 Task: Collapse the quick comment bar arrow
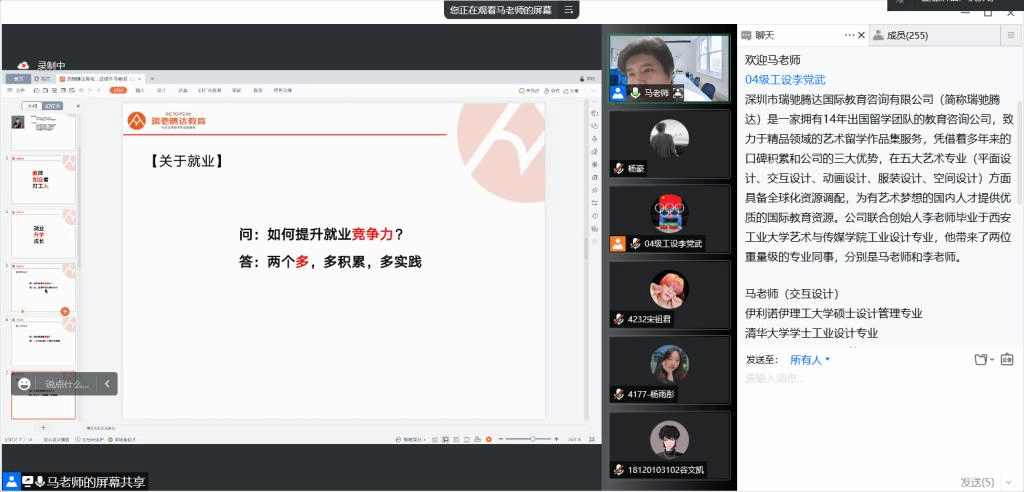tap(107, 383)
